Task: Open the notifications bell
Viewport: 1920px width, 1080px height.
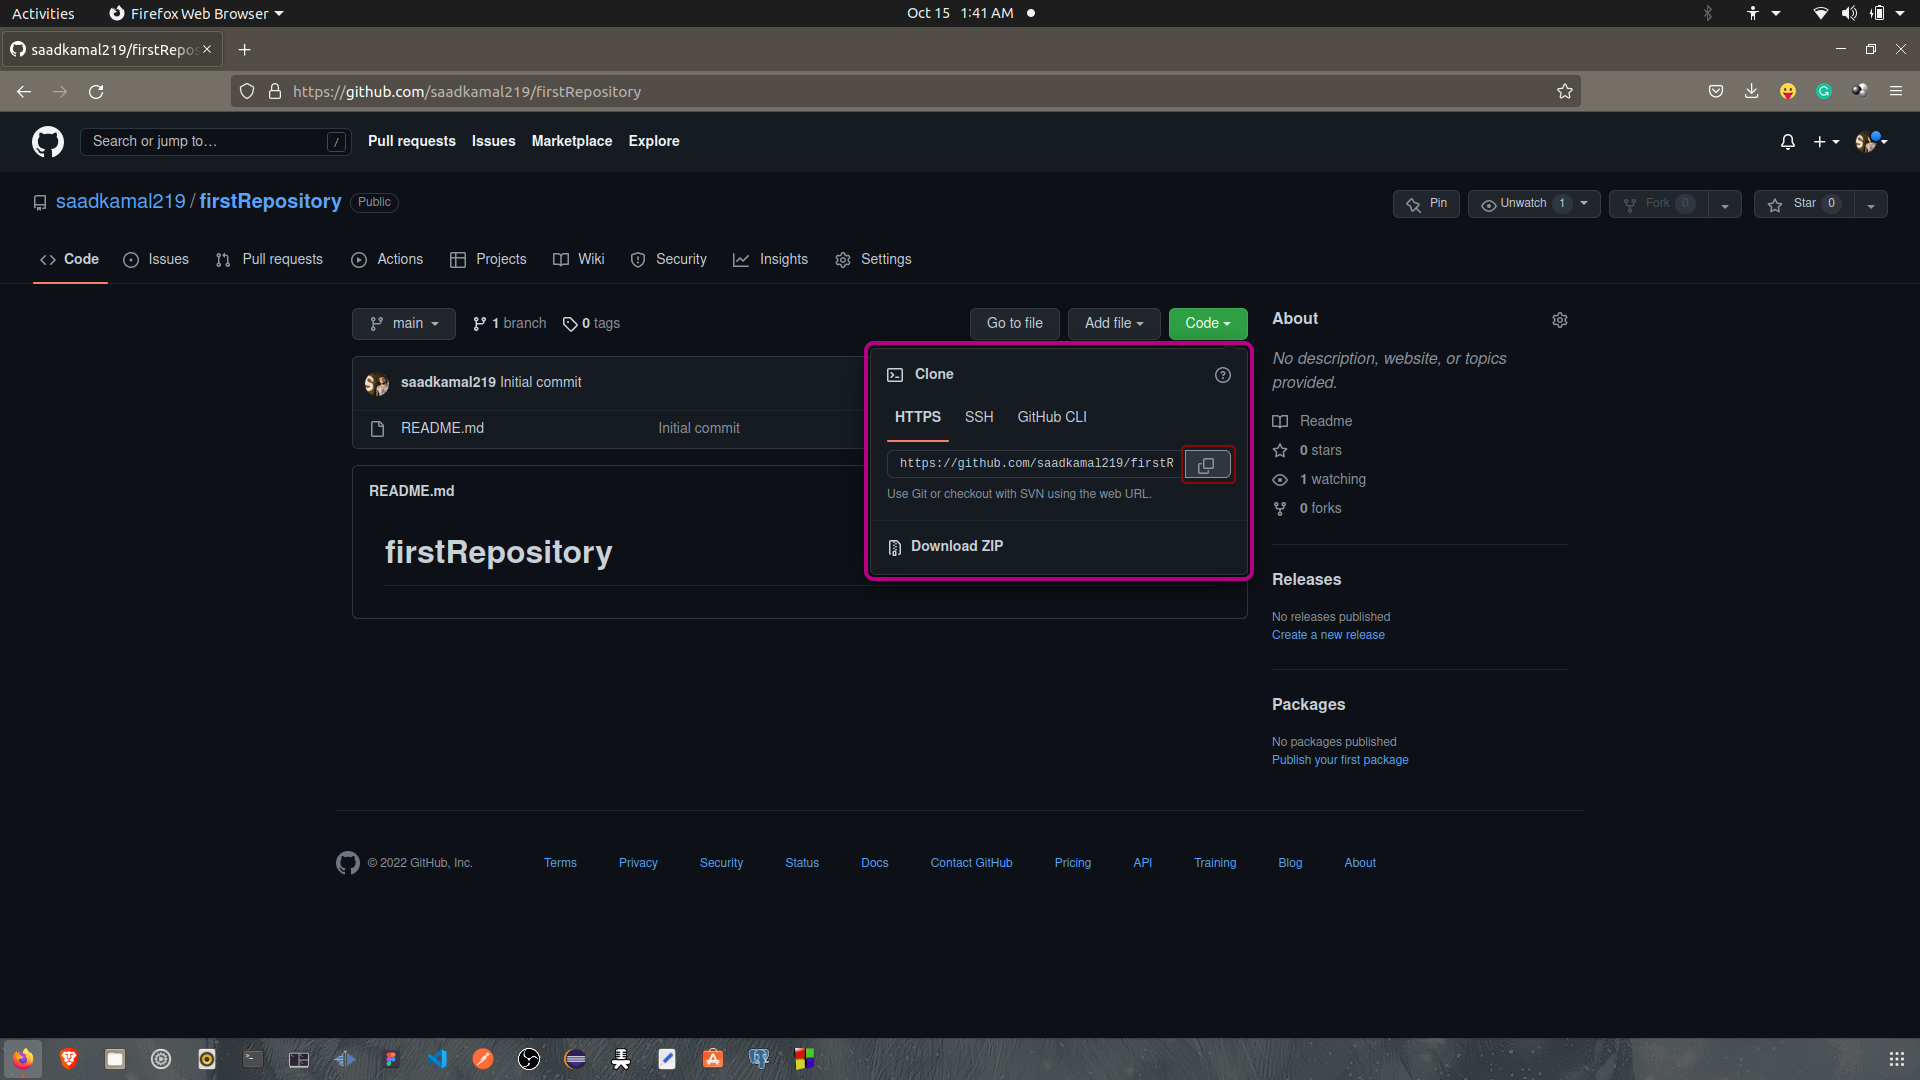Action: tap(1787, 142)
